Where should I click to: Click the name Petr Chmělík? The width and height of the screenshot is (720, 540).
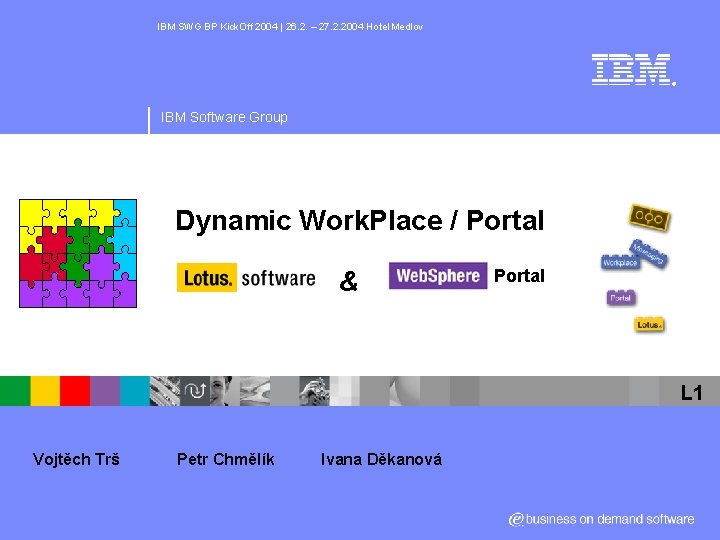[225, 459]
